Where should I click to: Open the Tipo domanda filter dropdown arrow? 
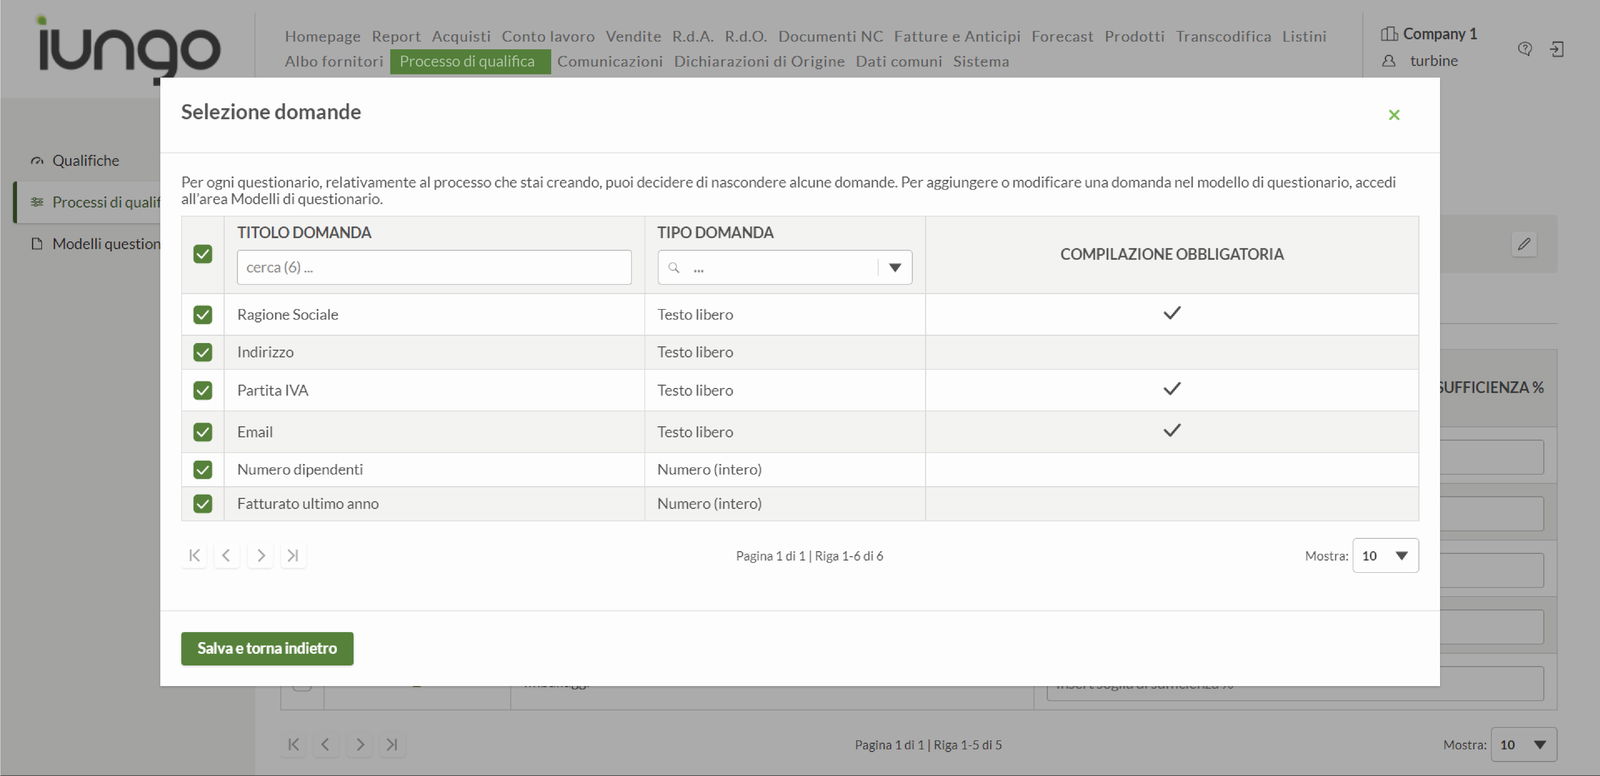(x=895, y=268)
